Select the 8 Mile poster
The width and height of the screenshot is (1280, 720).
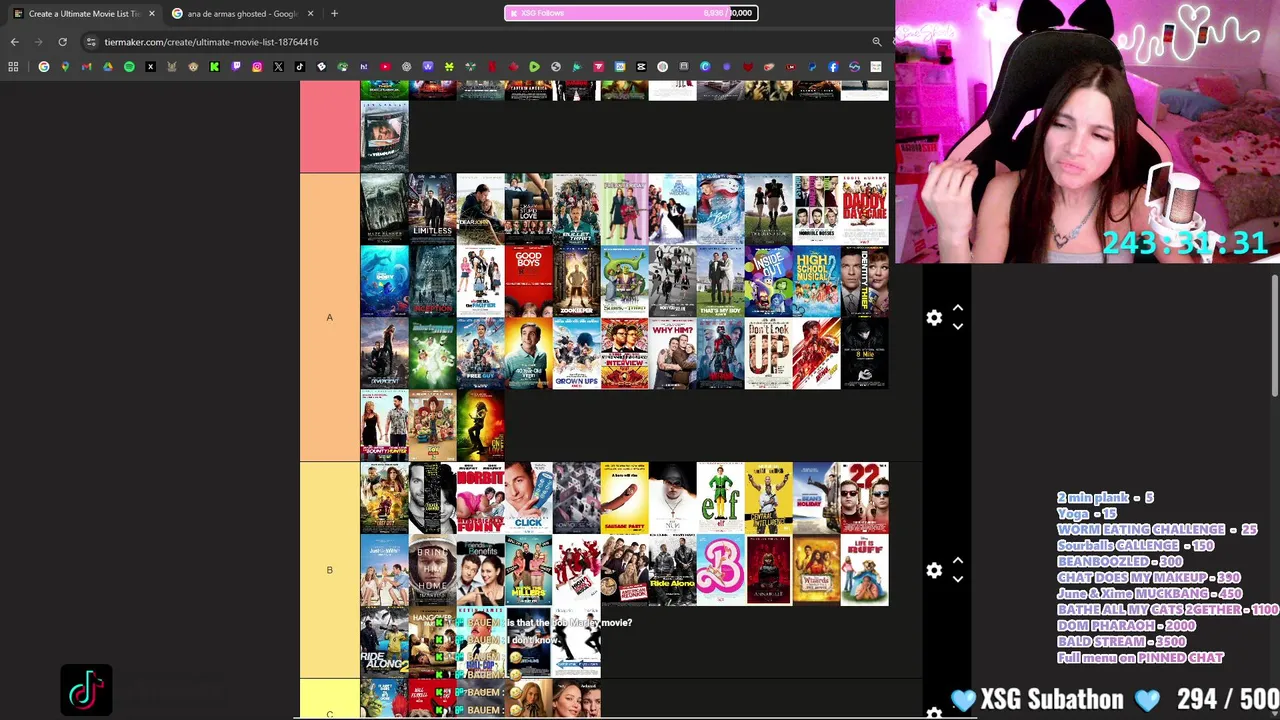pyautogui.click(x=864, y=353)
